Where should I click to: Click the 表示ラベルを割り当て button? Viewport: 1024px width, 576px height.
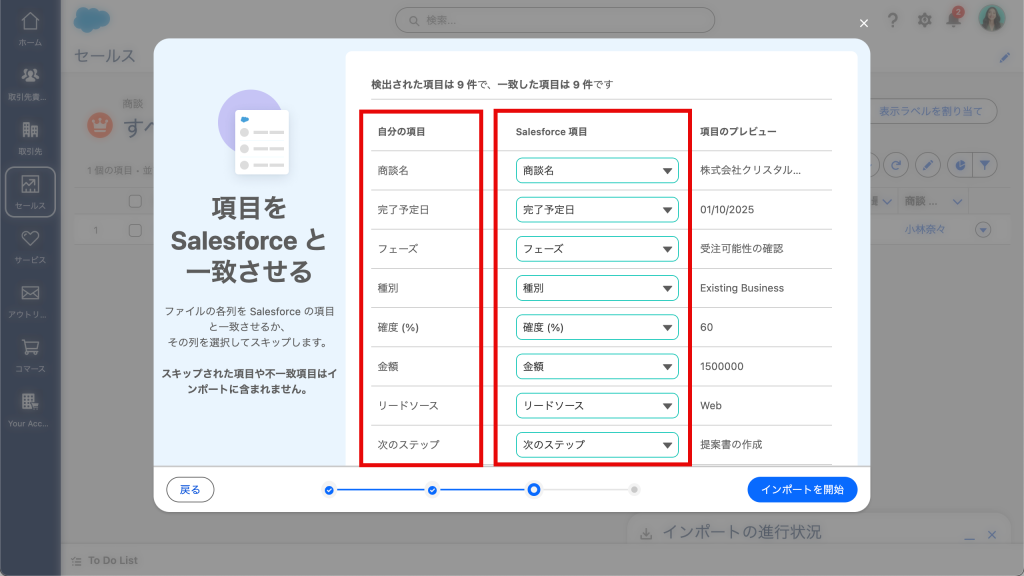(930, 111)
